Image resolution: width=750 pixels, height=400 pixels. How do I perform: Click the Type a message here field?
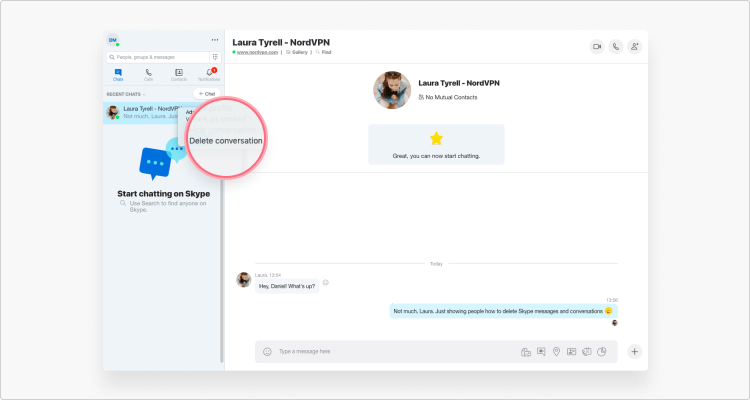[x=397, y=352]
